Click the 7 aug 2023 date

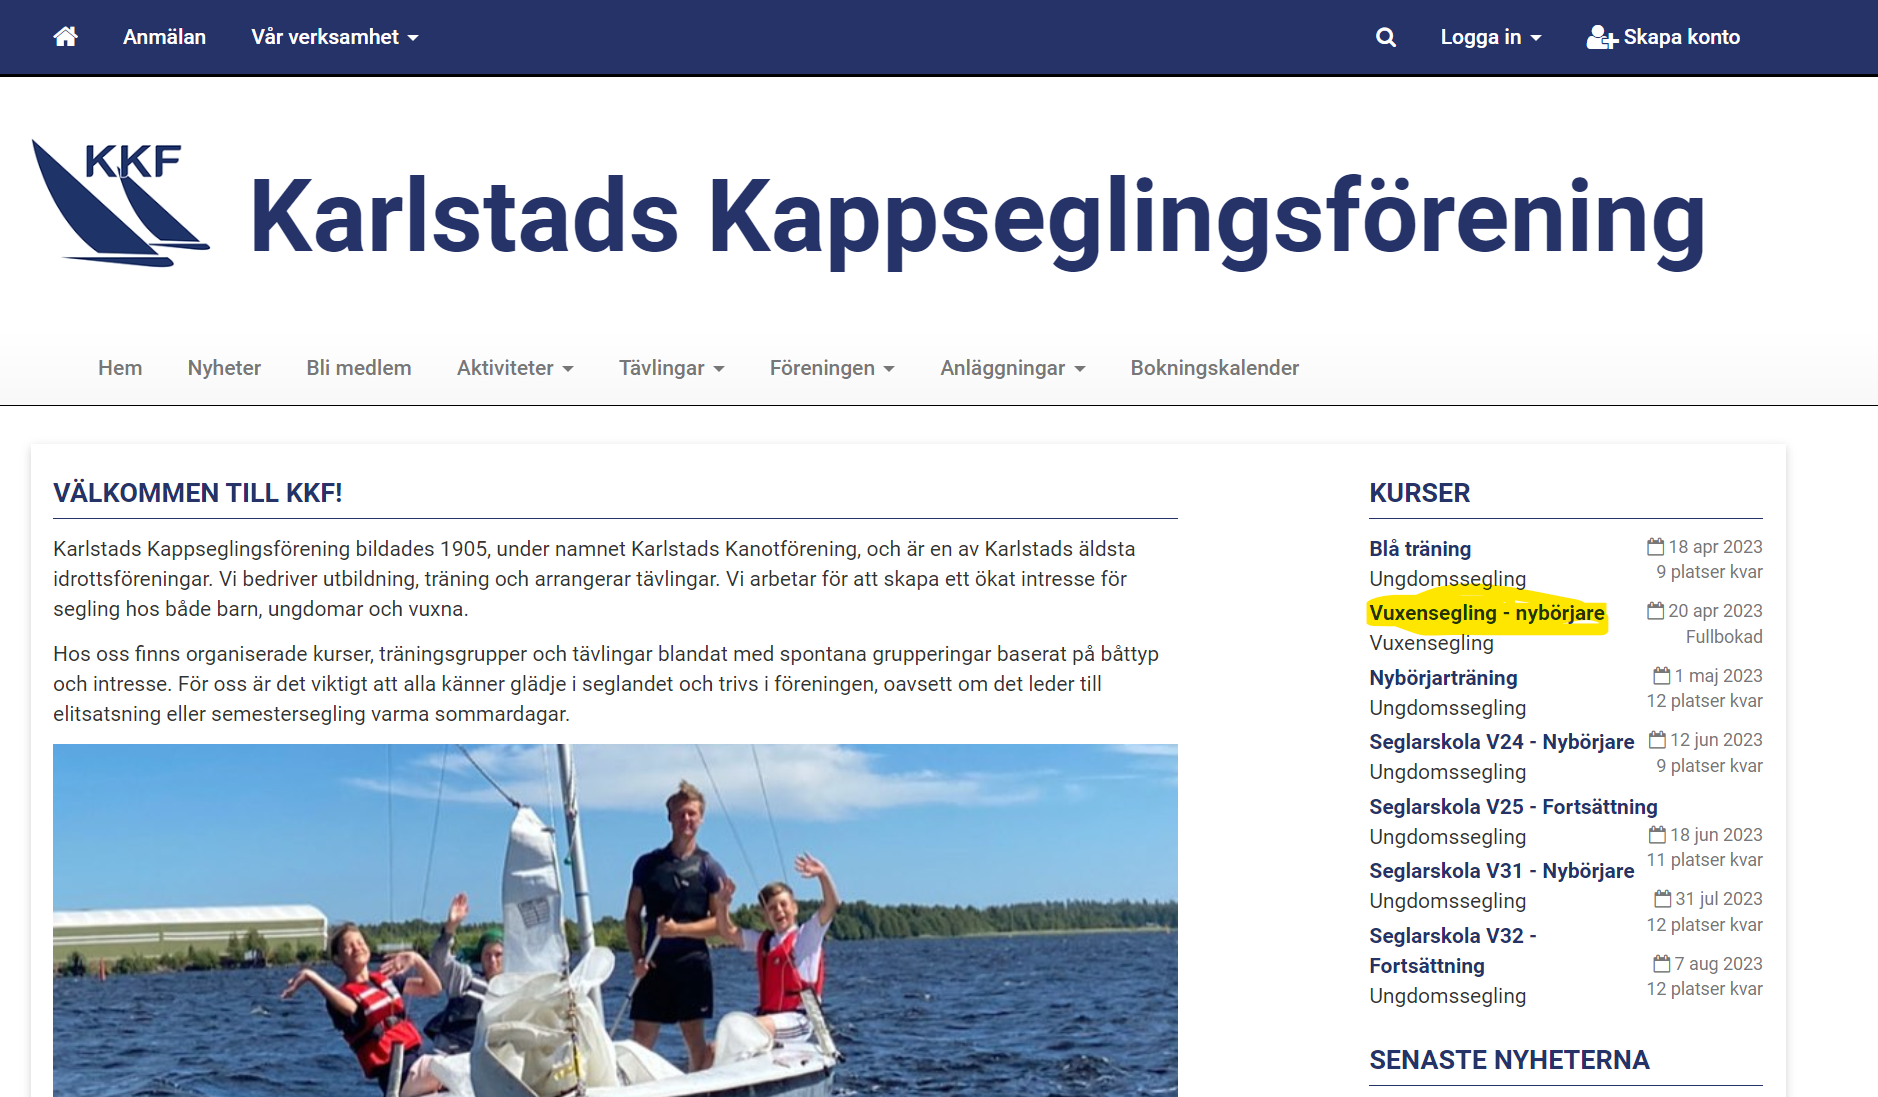click(x=1719, y=964)
